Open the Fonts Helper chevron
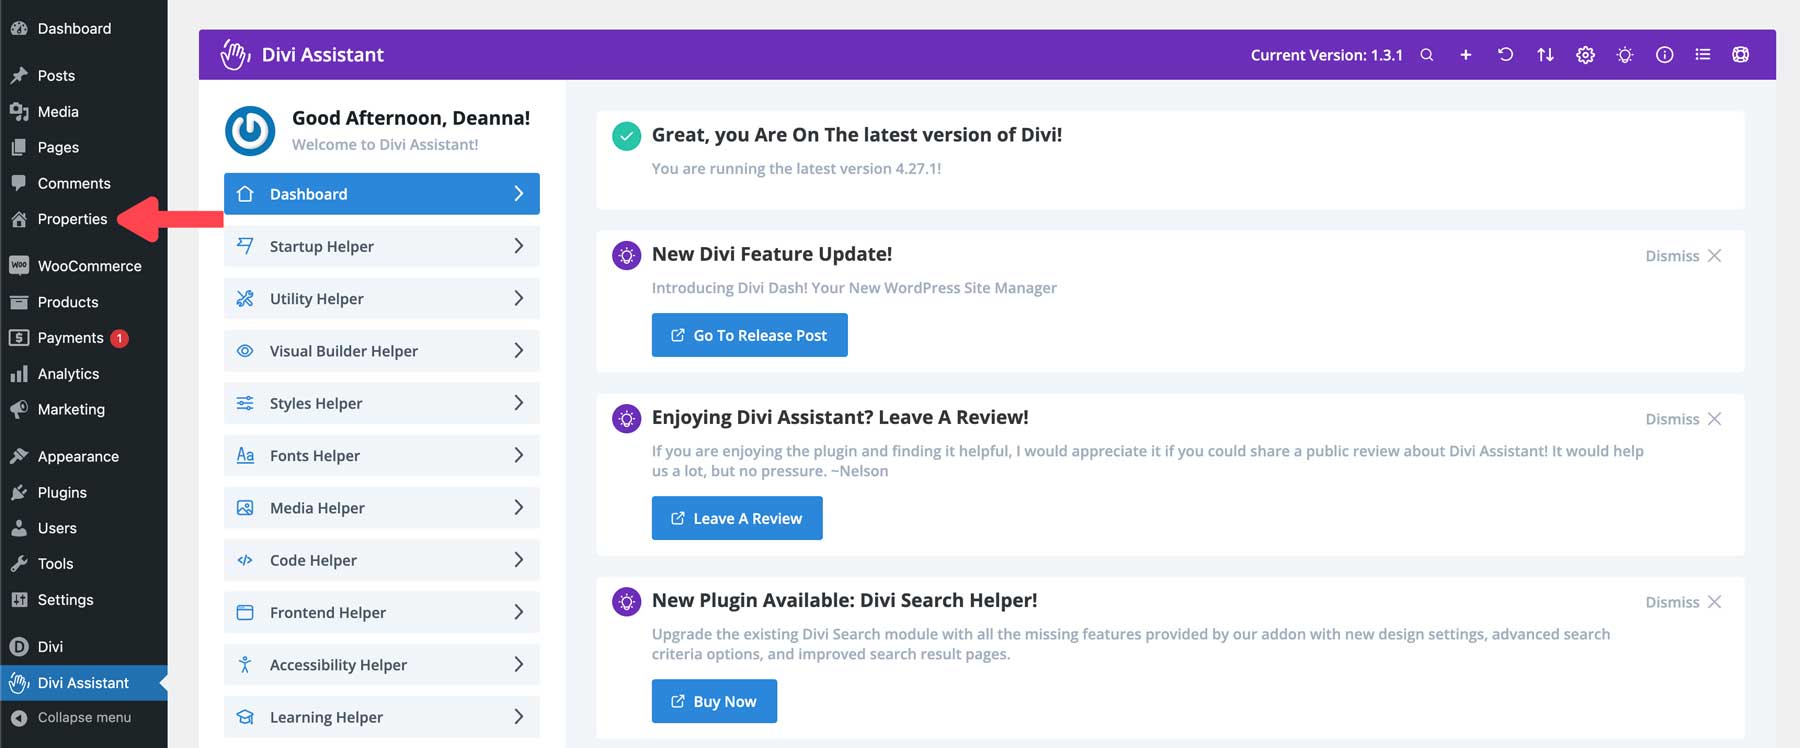 (x=518, y=455)
